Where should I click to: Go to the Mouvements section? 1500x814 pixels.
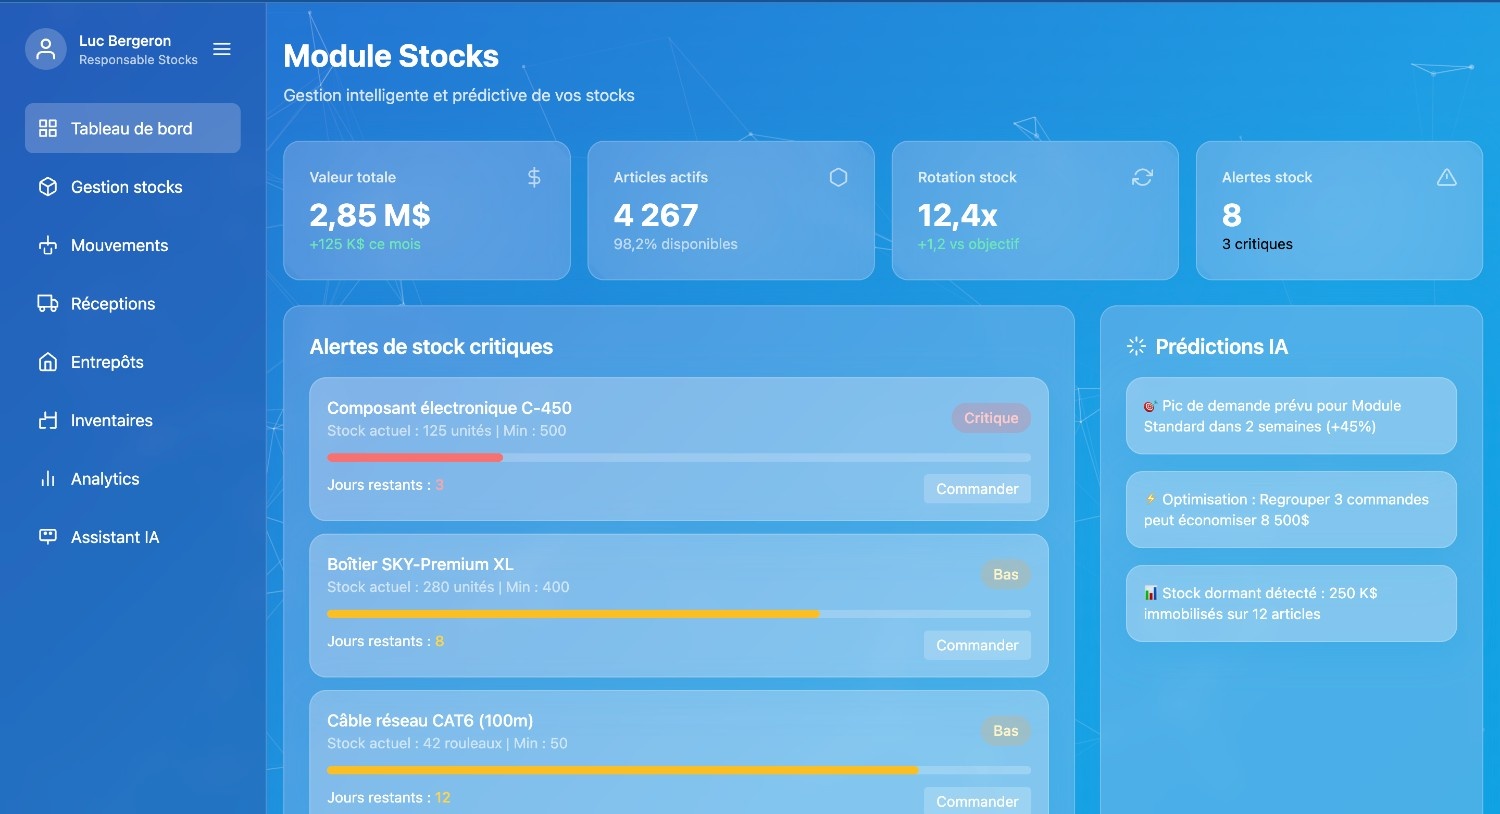pyautogui.click(x=119, y=245)
